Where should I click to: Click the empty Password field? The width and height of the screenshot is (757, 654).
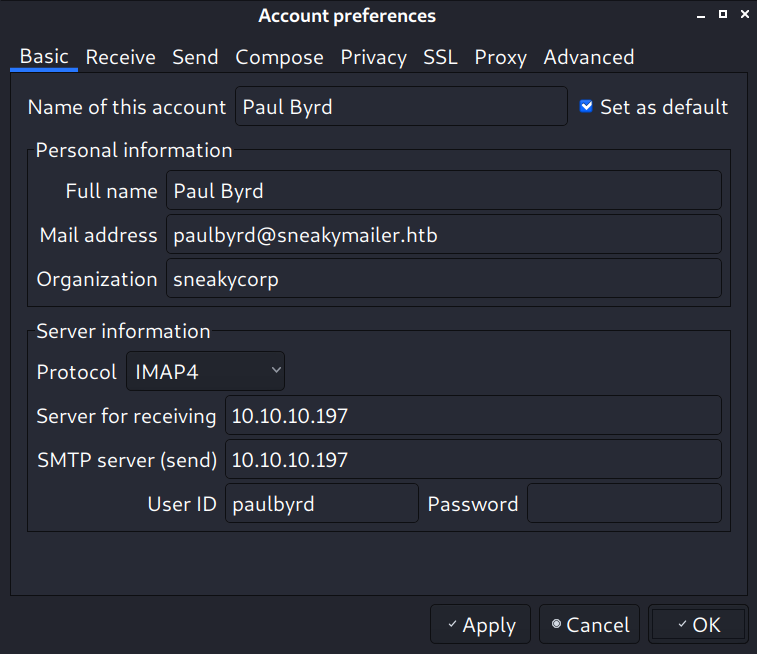(623, 503)
